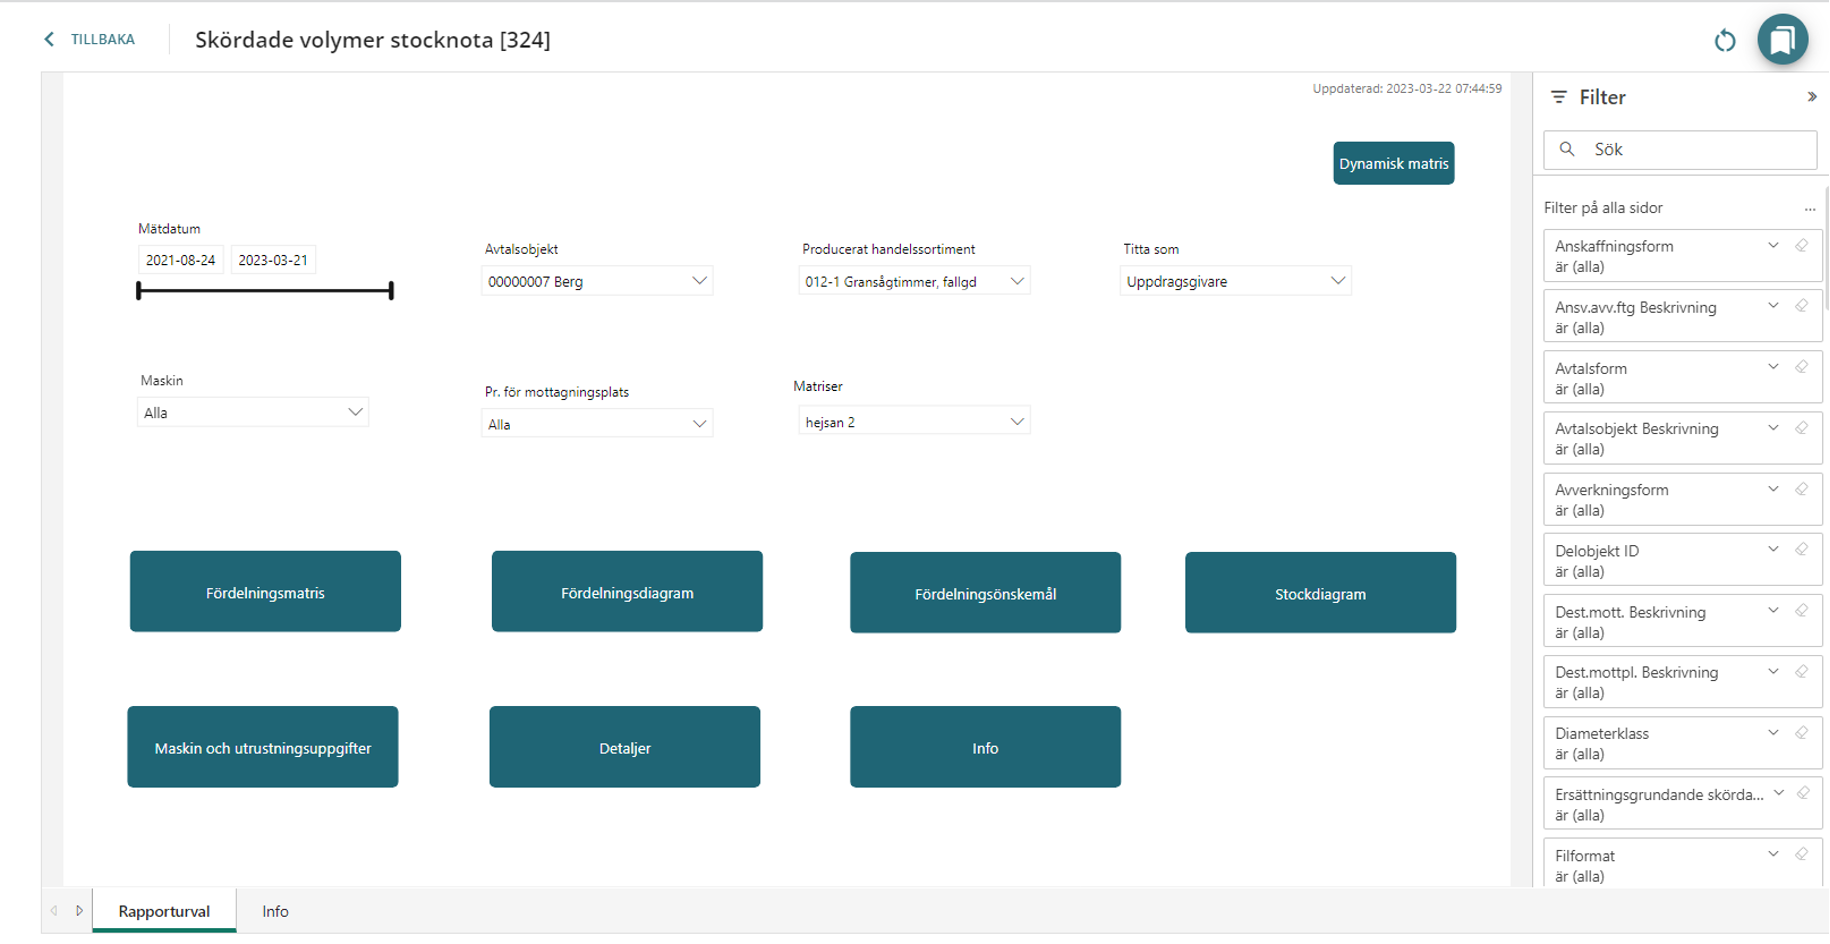
Task: Clear the Delobjekt ID filter eraser icon
Action: [x=1801, y=550]
